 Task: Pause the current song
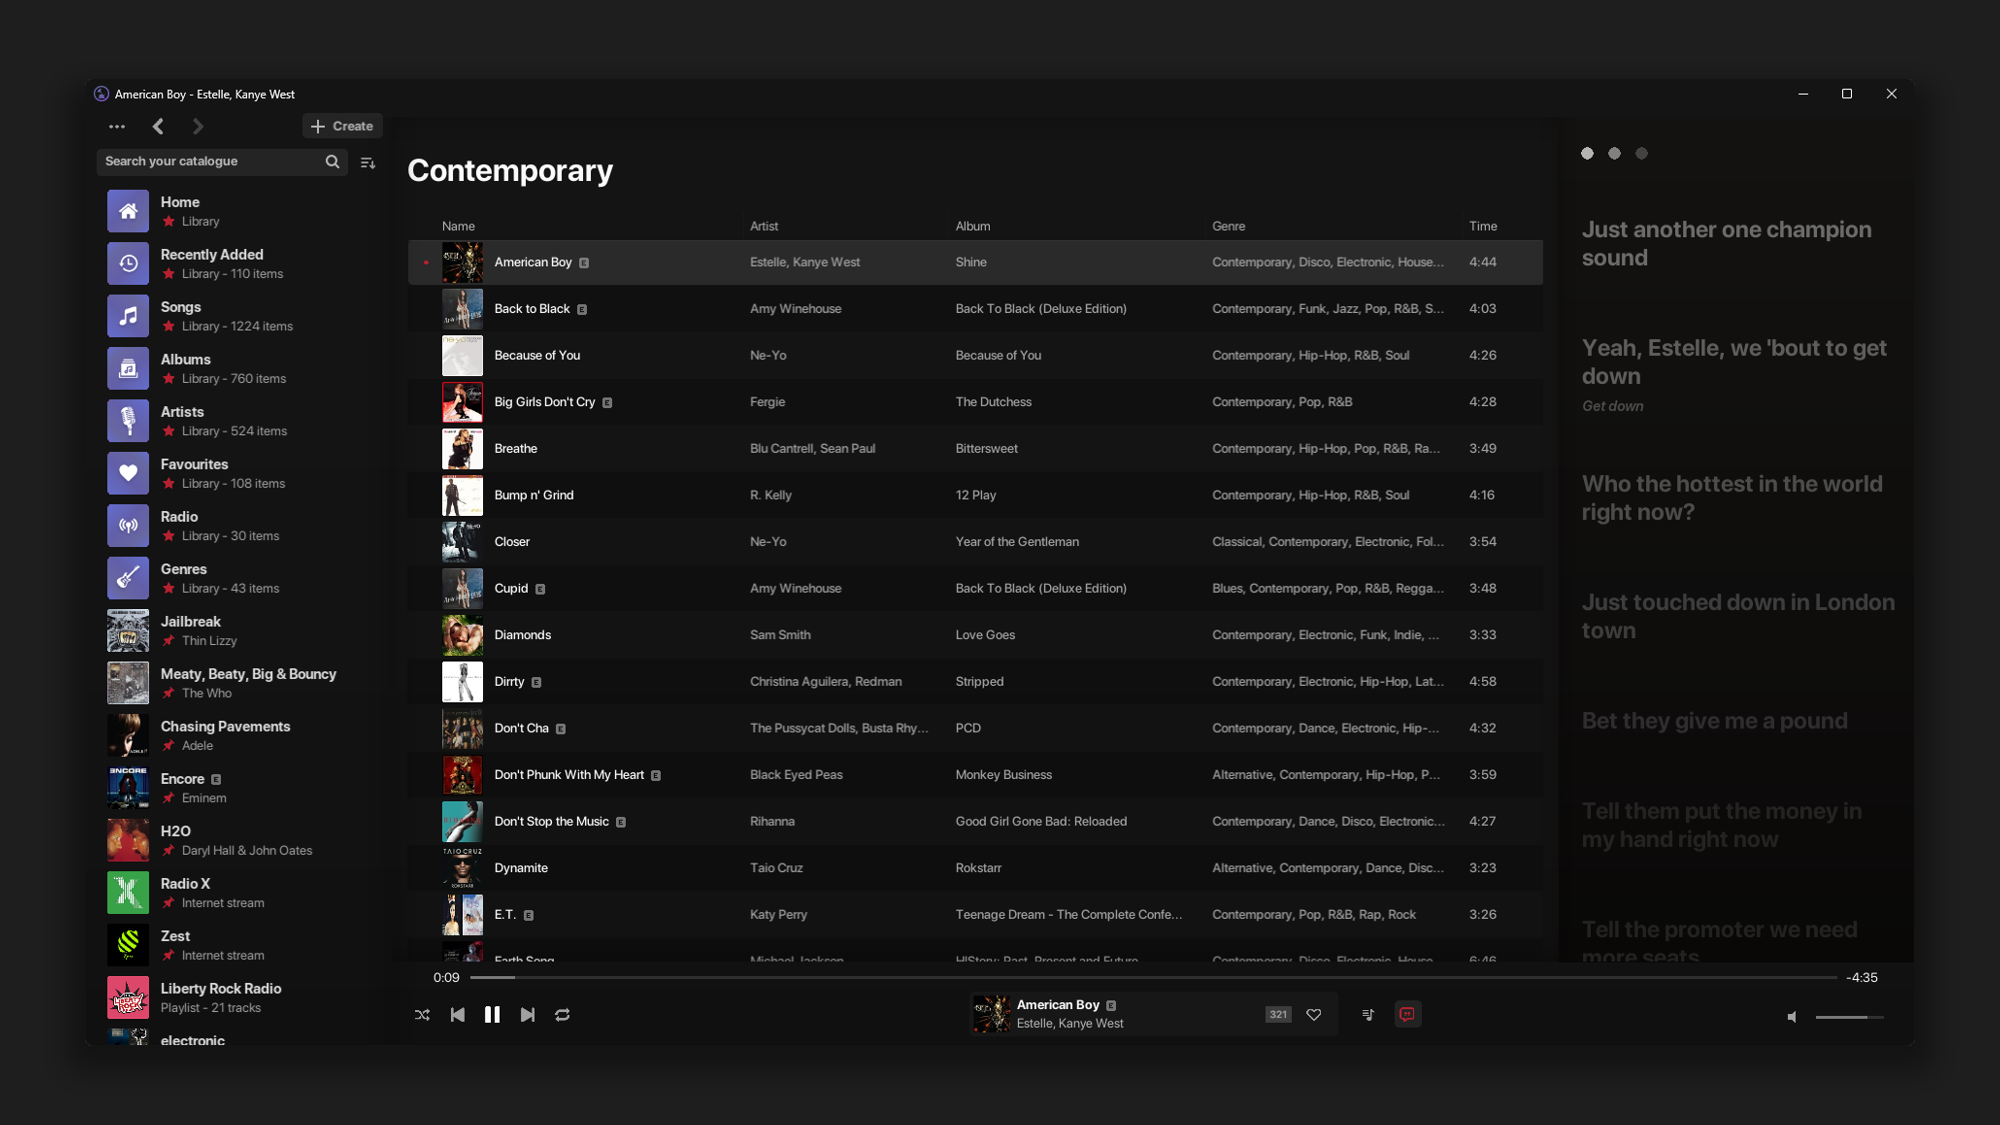(492, 1015)
